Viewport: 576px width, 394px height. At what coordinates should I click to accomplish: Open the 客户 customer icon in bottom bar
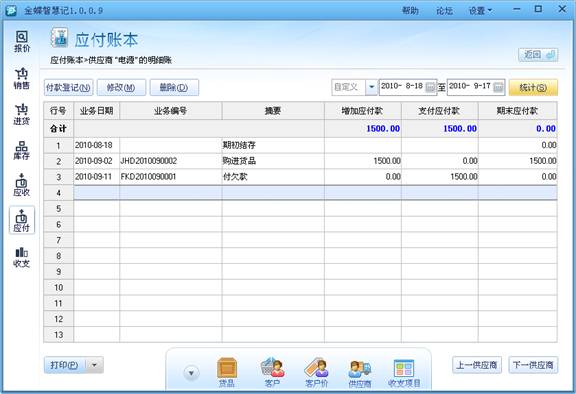pyautogui.click(x=272, y=372)
